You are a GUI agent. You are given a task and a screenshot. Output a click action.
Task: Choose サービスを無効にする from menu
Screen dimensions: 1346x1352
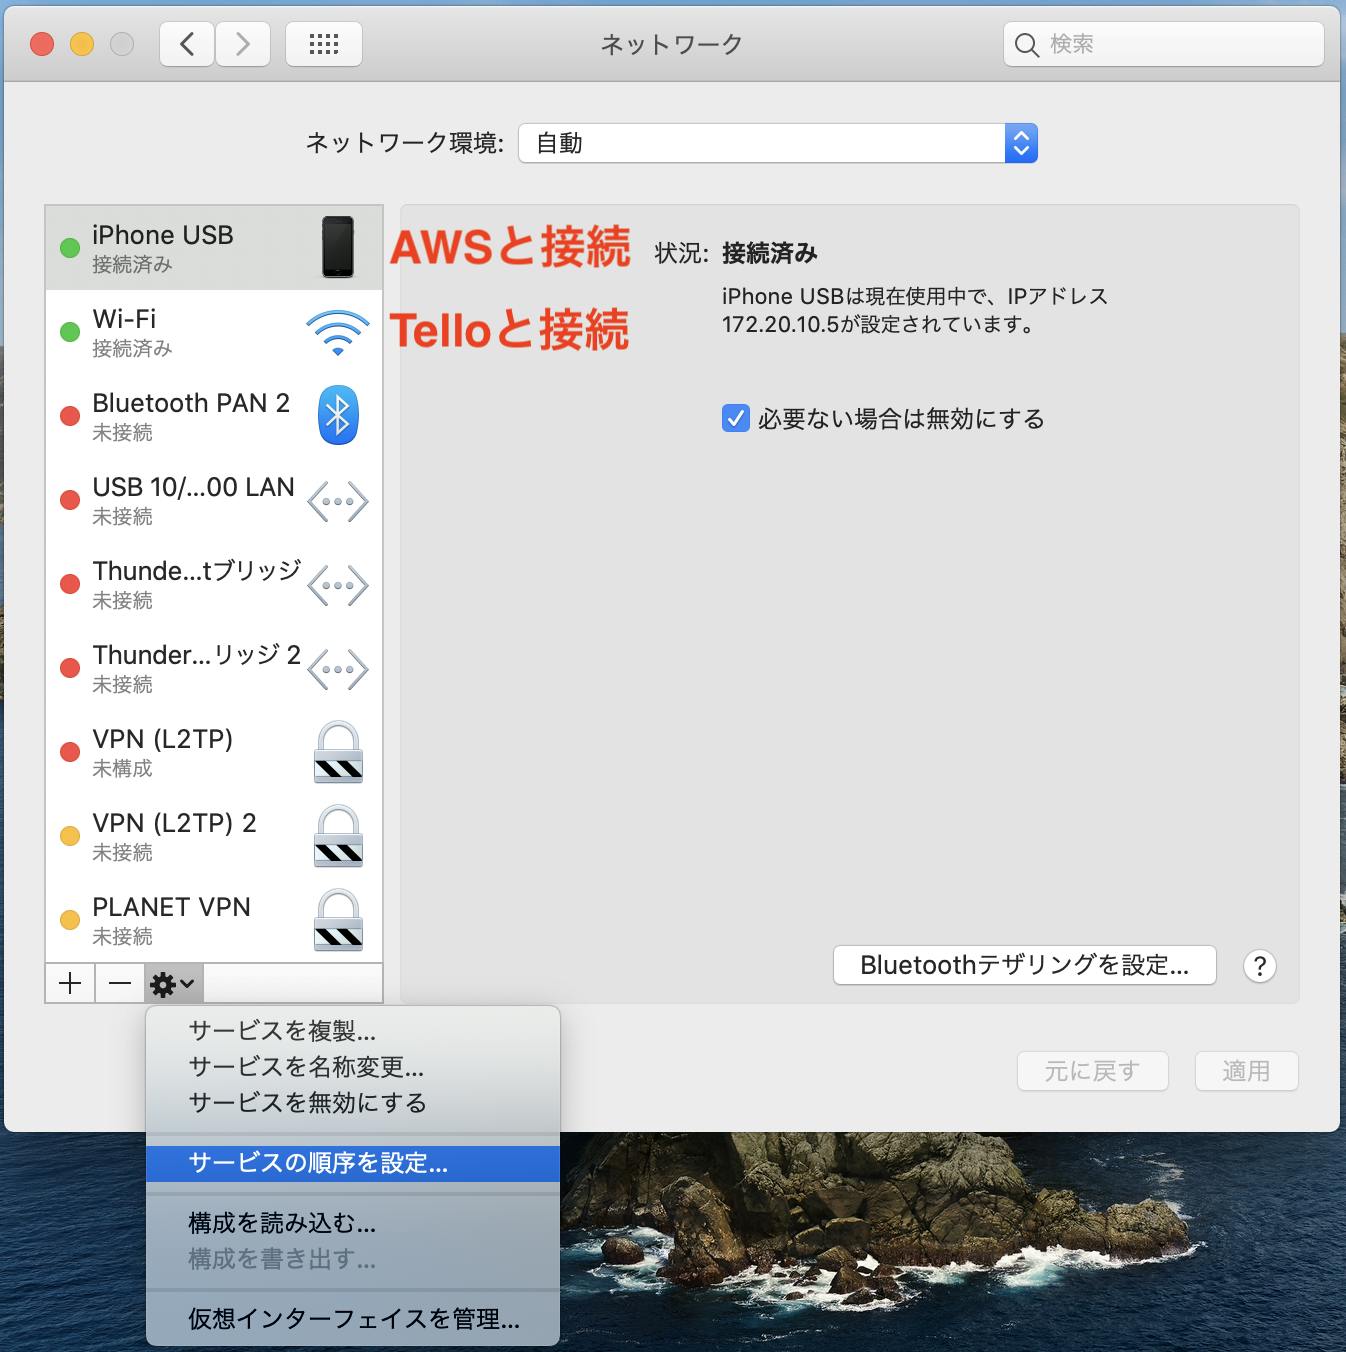(x=353, y=1103)
